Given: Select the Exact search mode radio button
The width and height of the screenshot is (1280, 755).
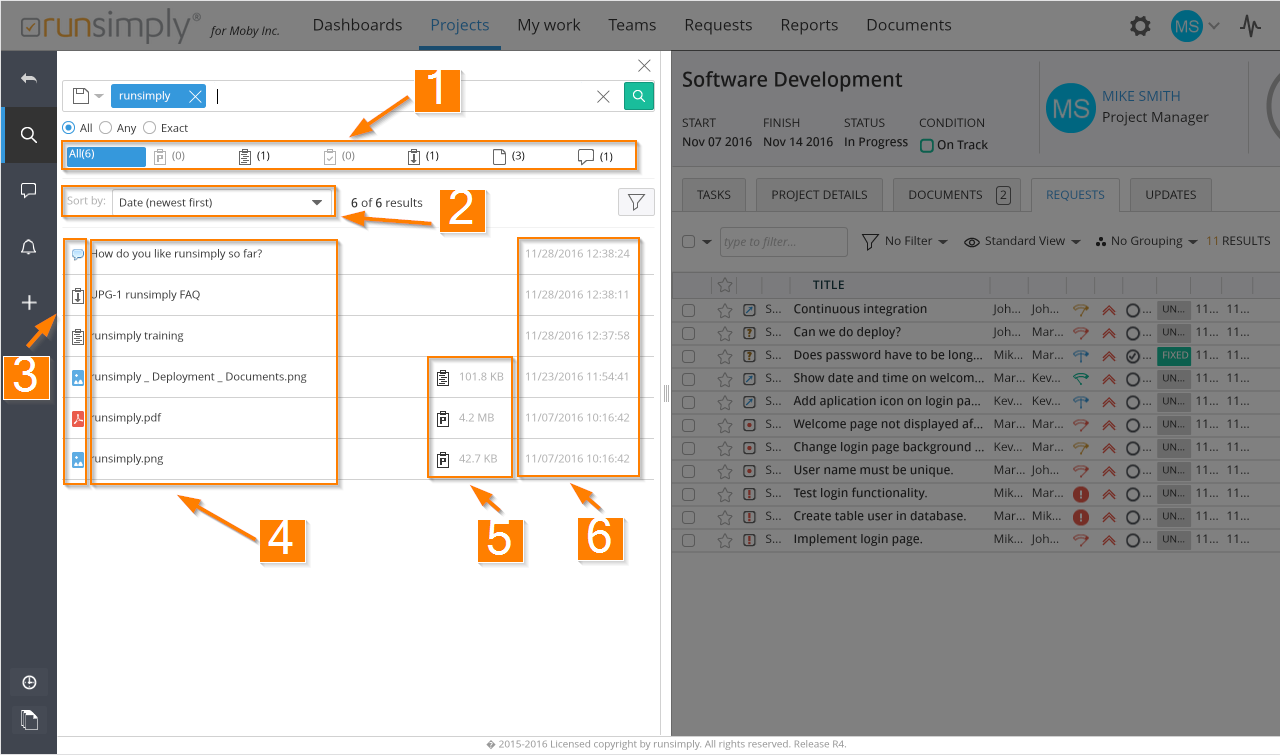Looking at the screenshot, I should pyautogui.click(x=150, y=128).
